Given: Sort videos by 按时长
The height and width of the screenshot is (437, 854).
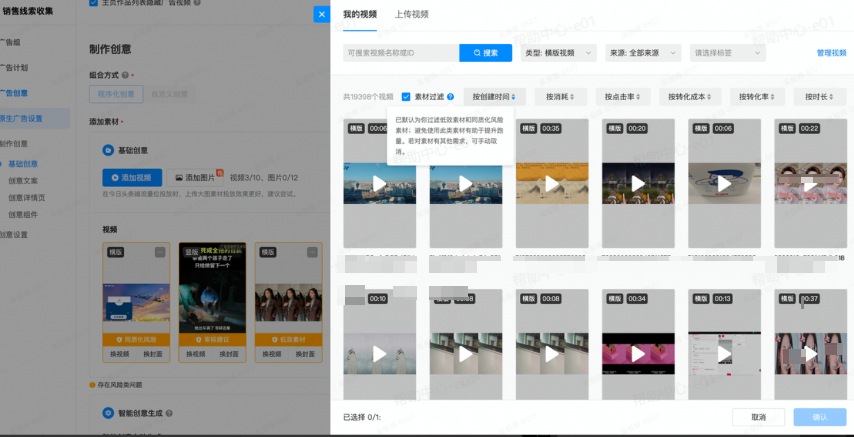Looking at the screenshot, I should (820, 96).
